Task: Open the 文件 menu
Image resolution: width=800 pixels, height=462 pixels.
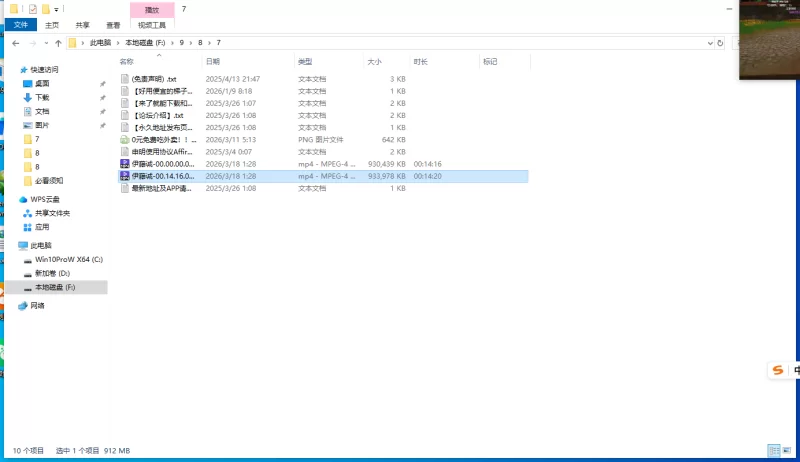Action: [x=20, y=25]
